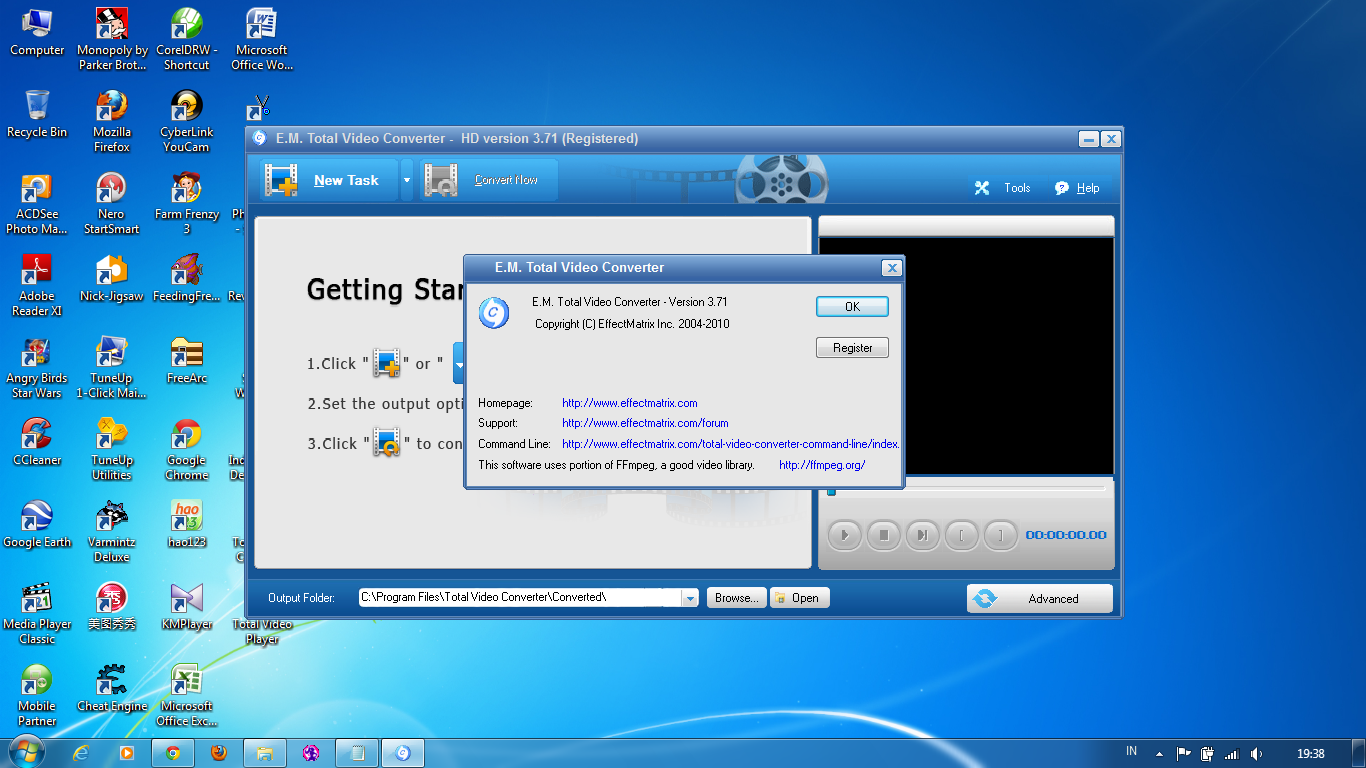Image resolution: width=1366 pixels, height=768 pixels.
Task: Visit the ffmpeg.org link
Action: click(822, 465)
